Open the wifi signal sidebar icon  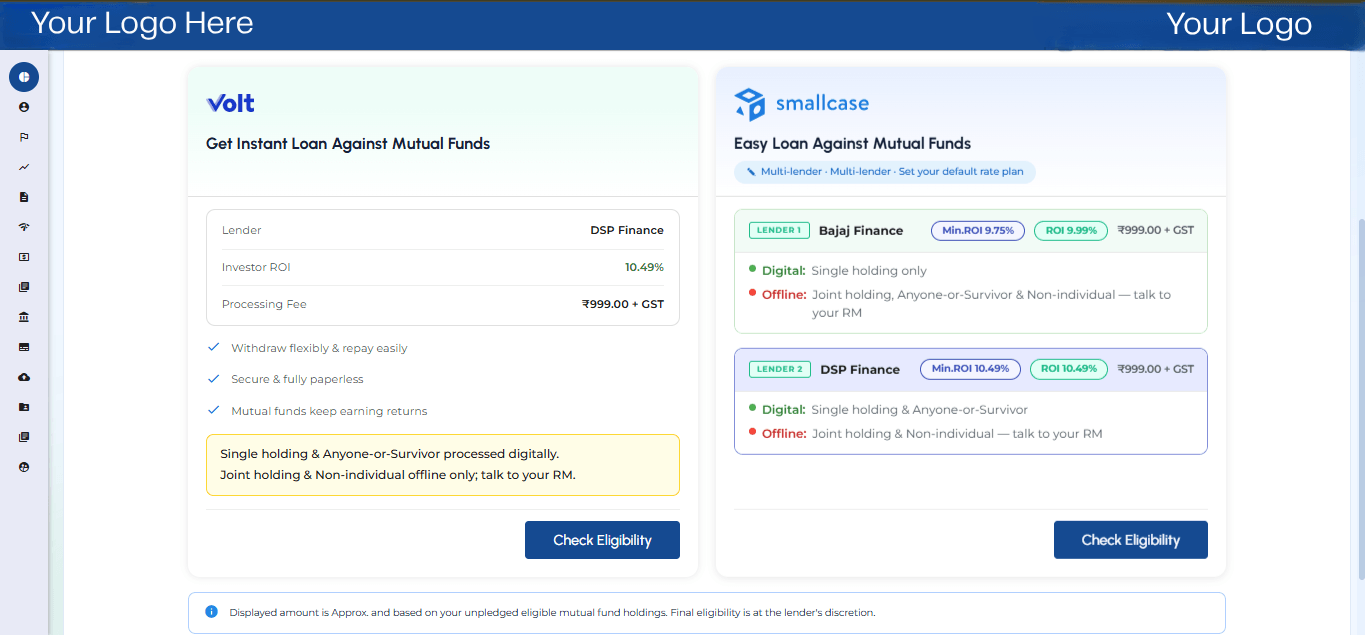tap(24, 227)
